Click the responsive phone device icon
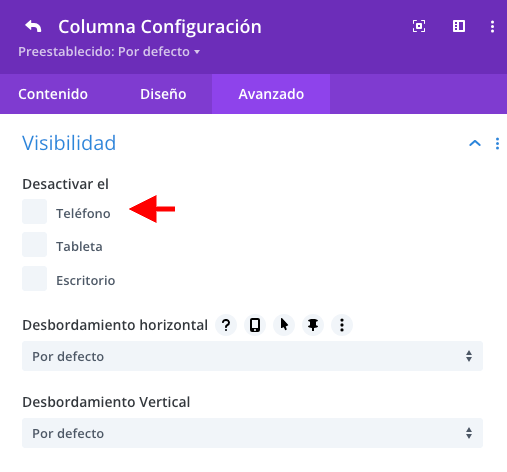 (255, 325)
